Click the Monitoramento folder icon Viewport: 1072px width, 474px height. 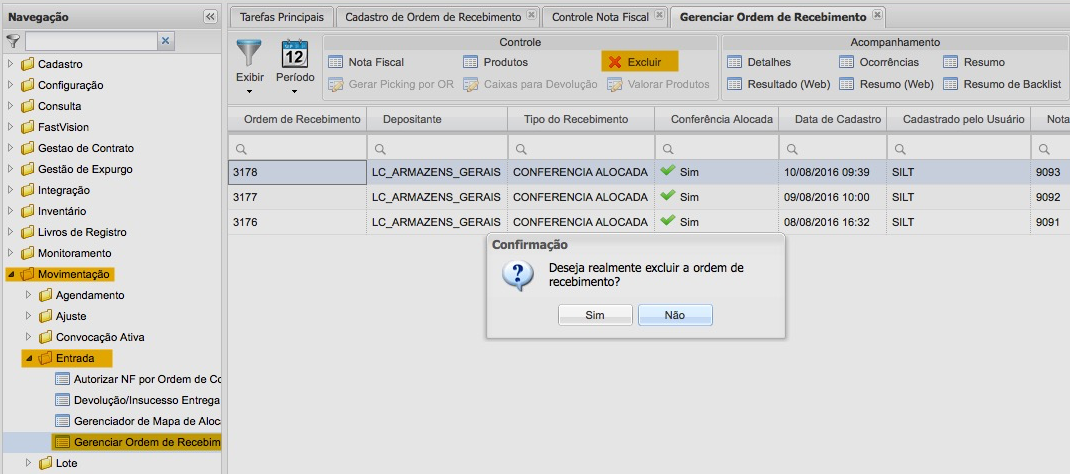(27, 253)
